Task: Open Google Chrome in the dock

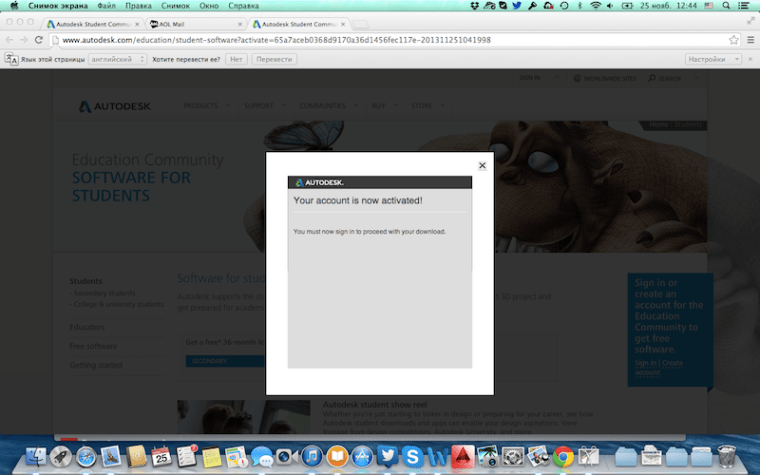Action: click(563, 456)
